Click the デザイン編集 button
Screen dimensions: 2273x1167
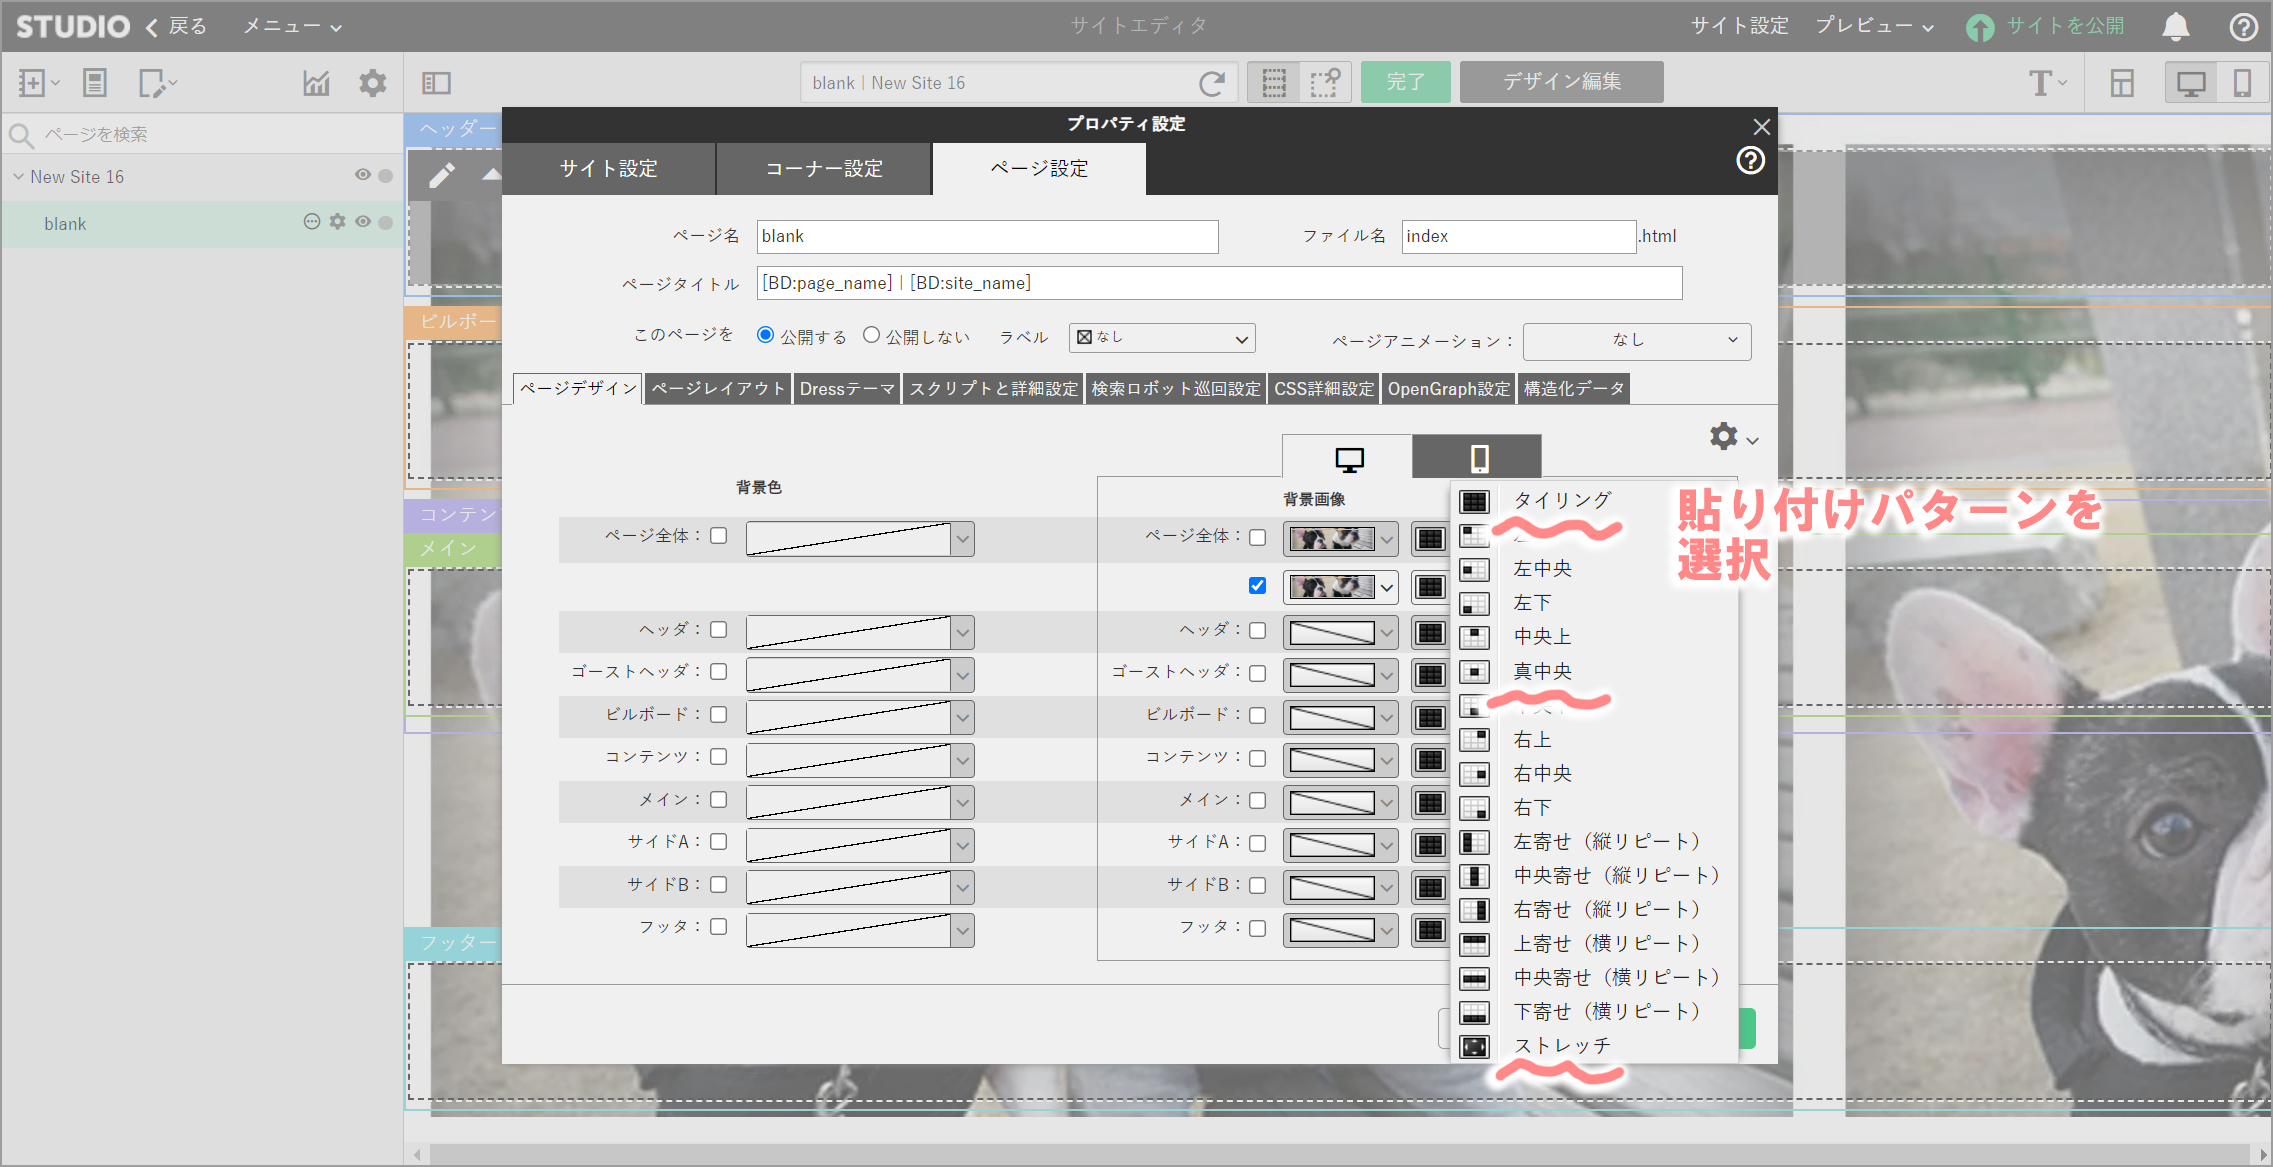tap(1561, 82)
